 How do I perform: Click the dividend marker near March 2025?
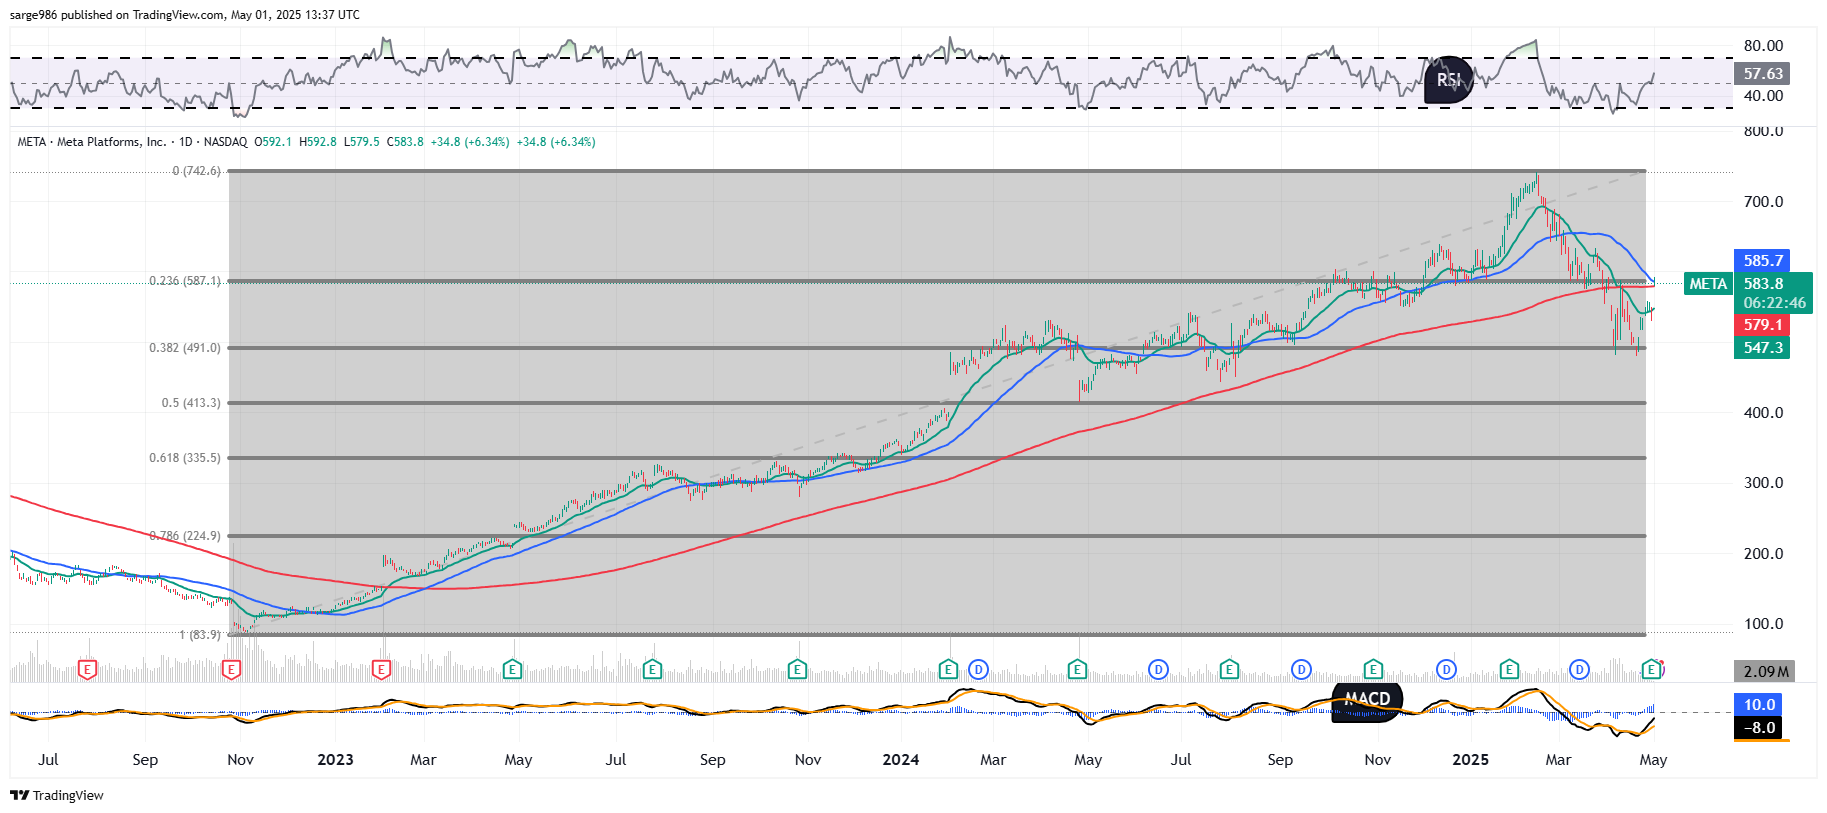pos(1579,669)
